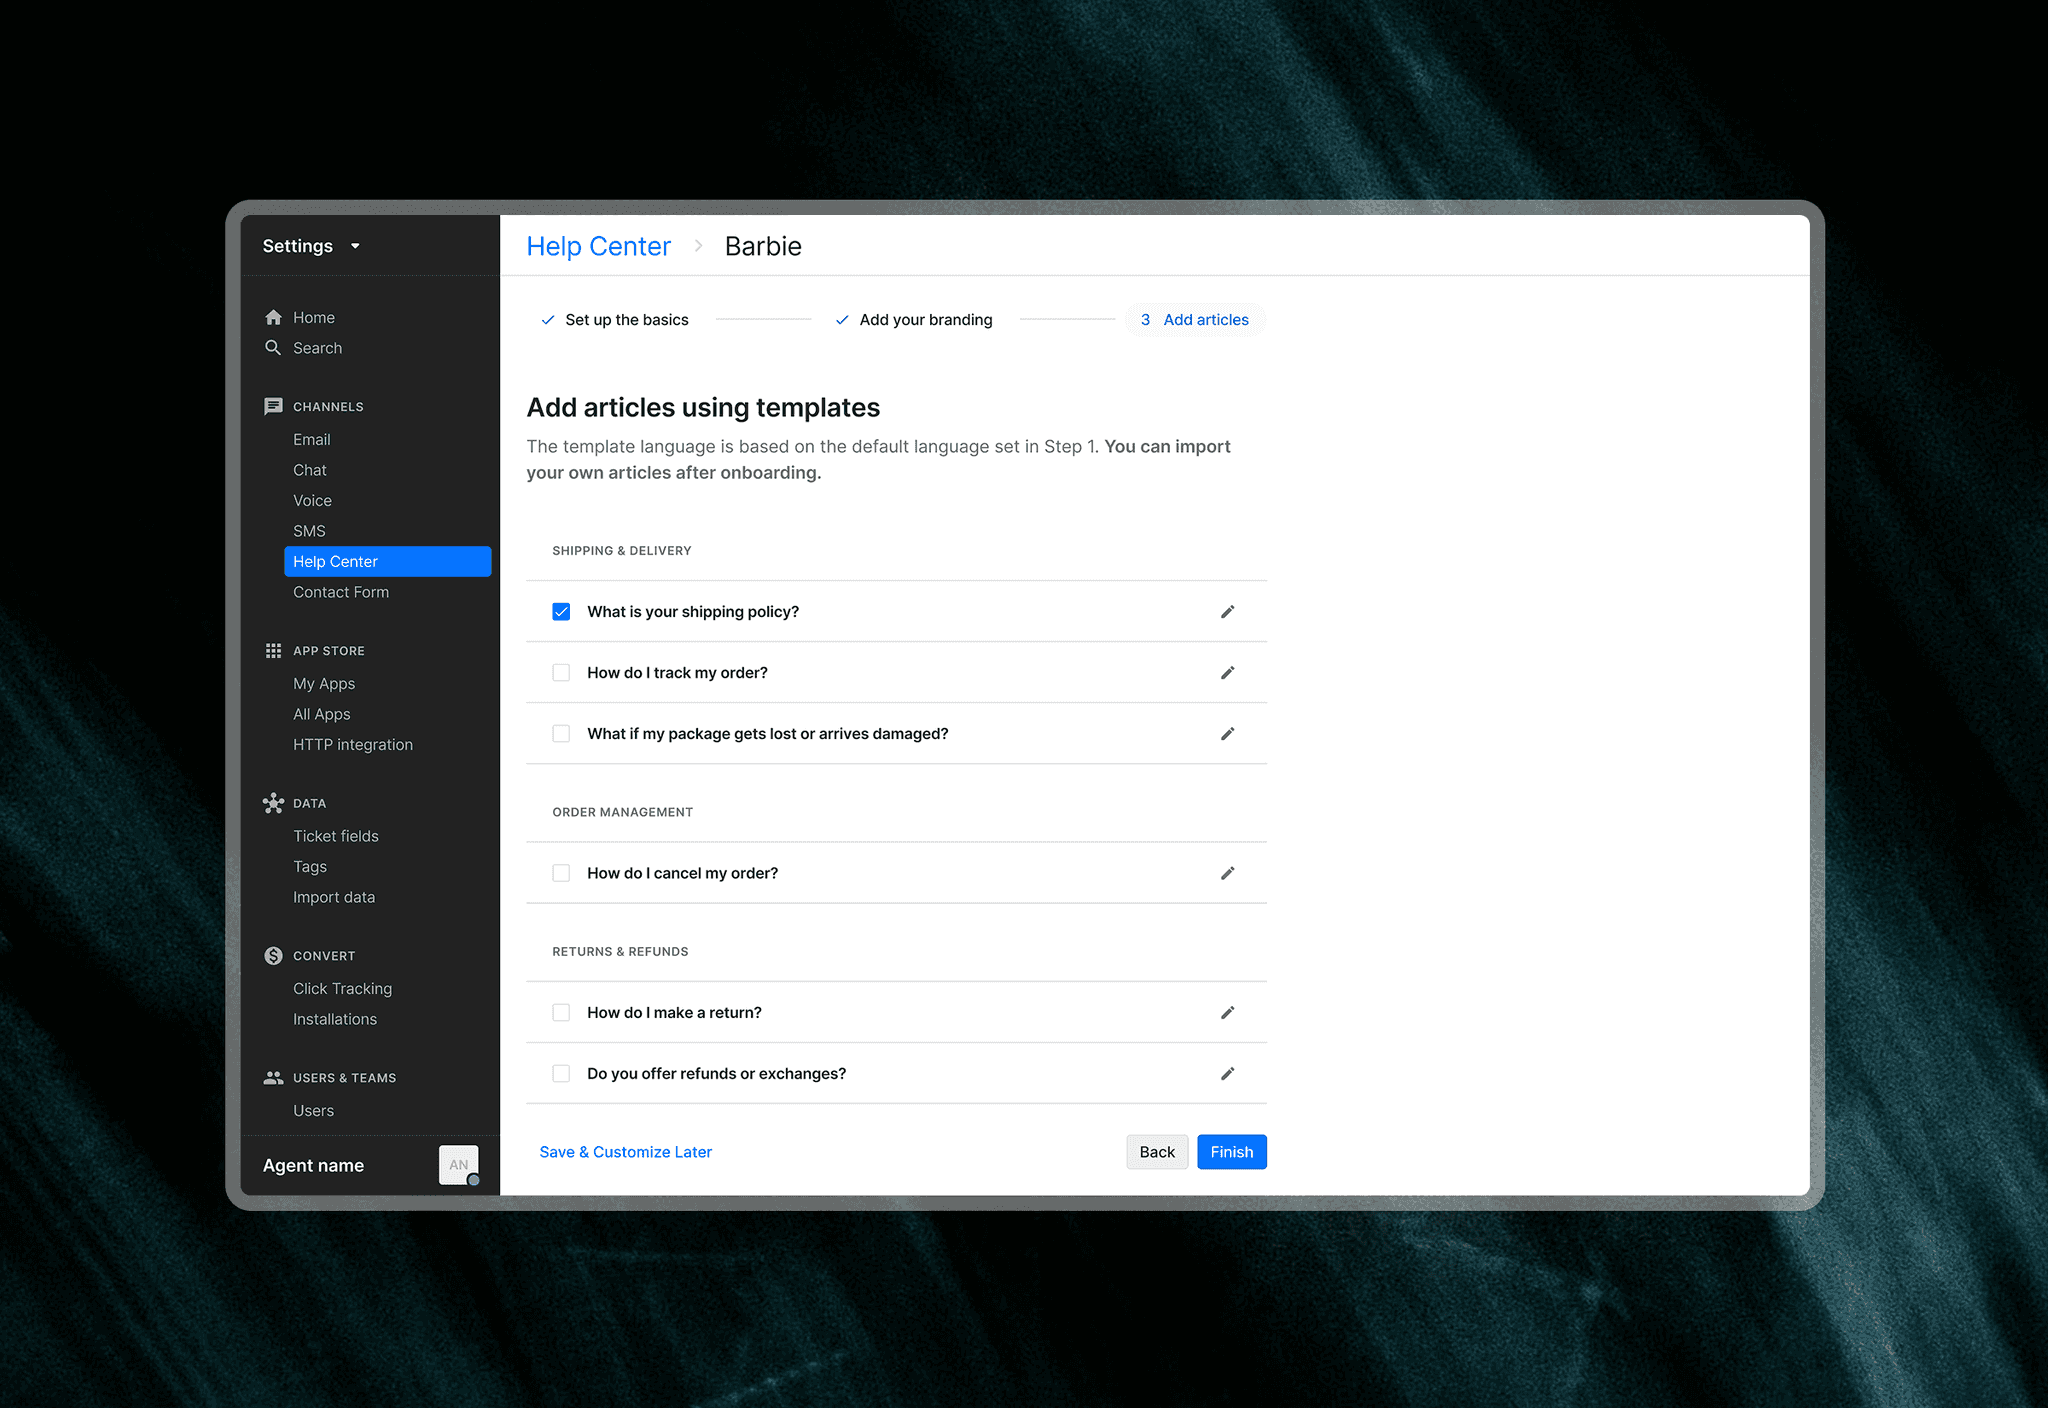Click the Back button

coord(1157,1152)
